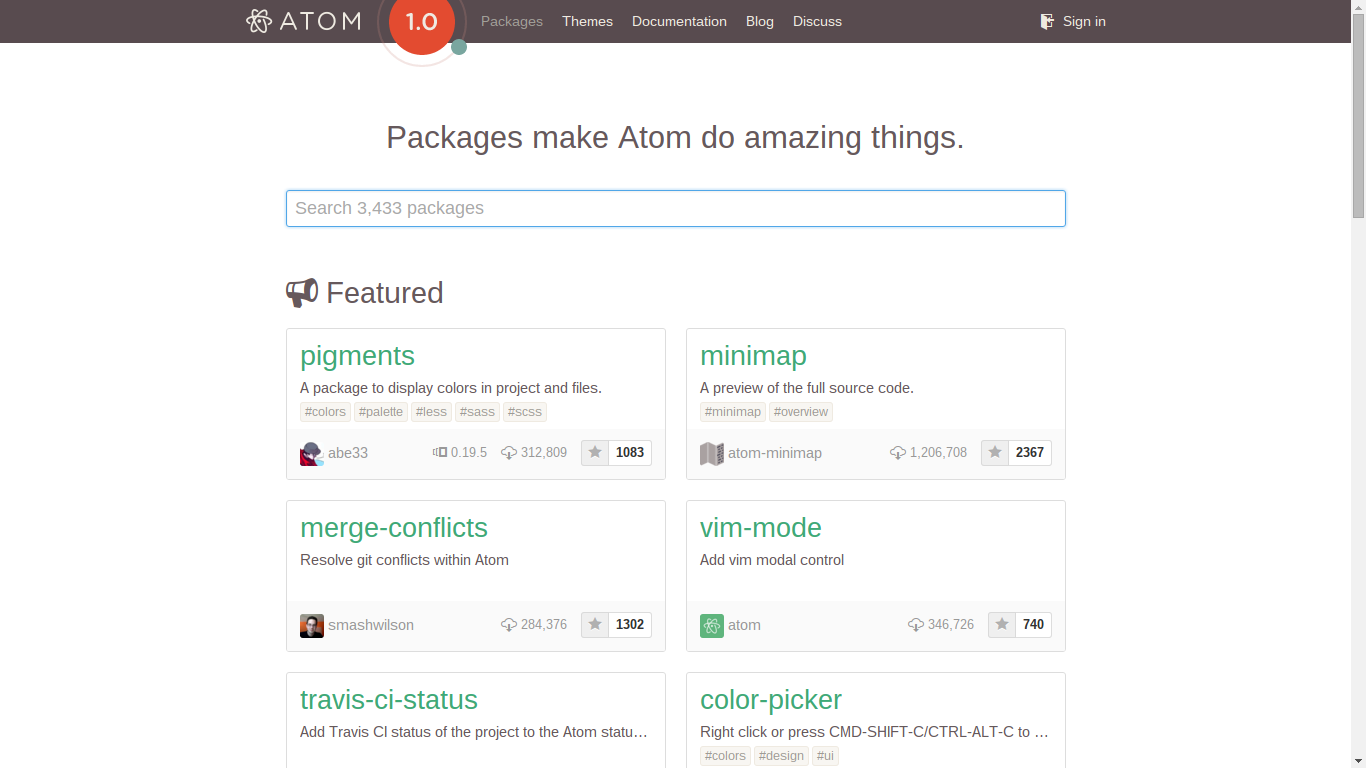Open abe33 author profile
Viewport: 1366px width, 768px height.
[348, 453]
